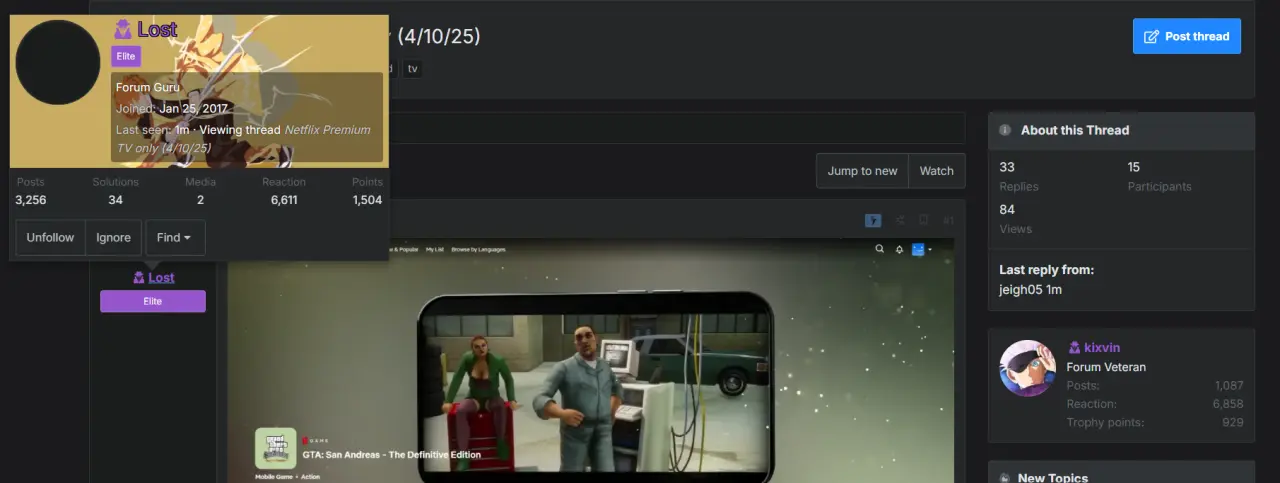Click the Forum Guru title in popup

[x=148, y=88]
